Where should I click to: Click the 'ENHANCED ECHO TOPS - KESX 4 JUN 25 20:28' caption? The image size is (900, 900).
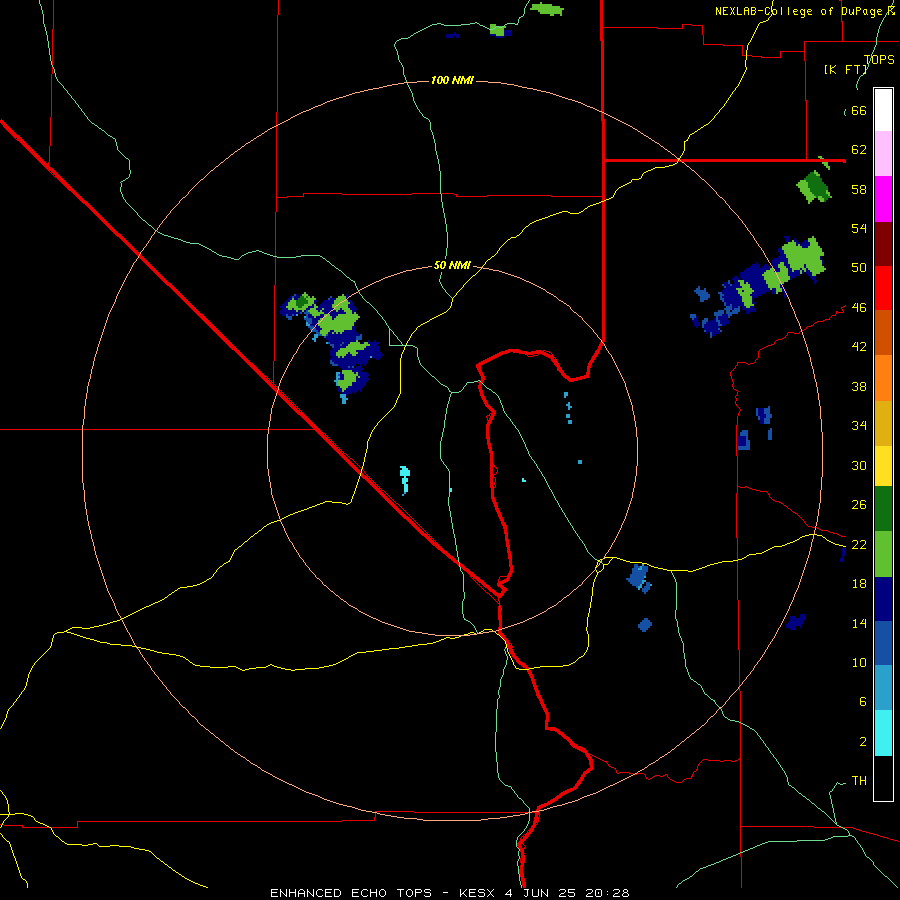pos(449,893)
